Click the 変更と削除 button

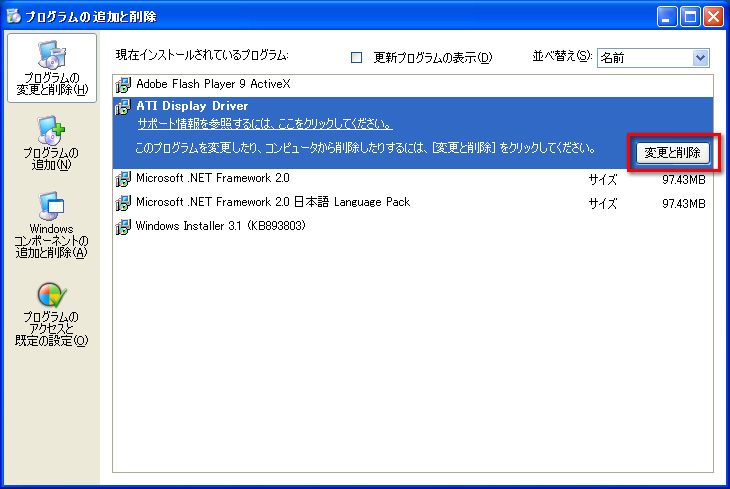click(673, 153)
